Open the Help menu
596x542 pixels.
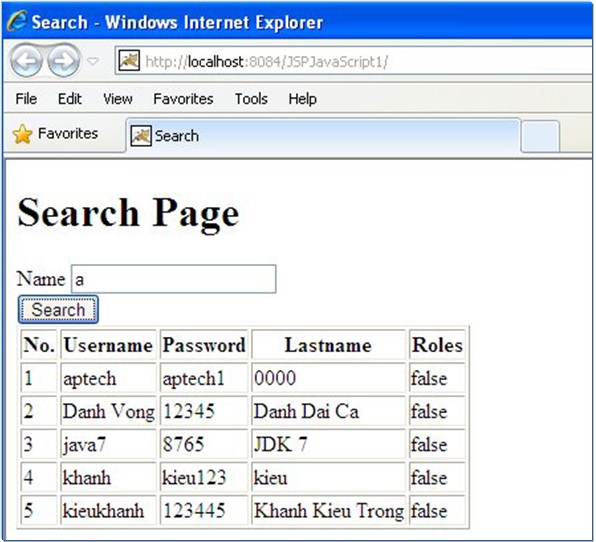[303, 99]
